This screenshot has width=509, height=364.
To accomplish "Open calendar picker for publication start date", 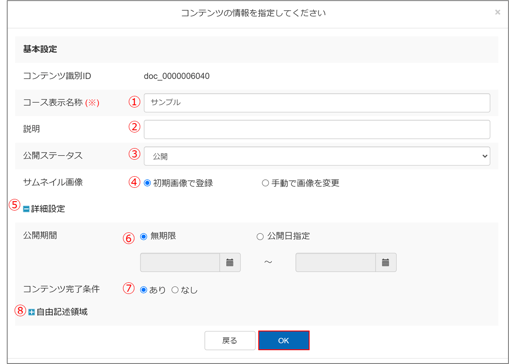I will click(230, 262).
